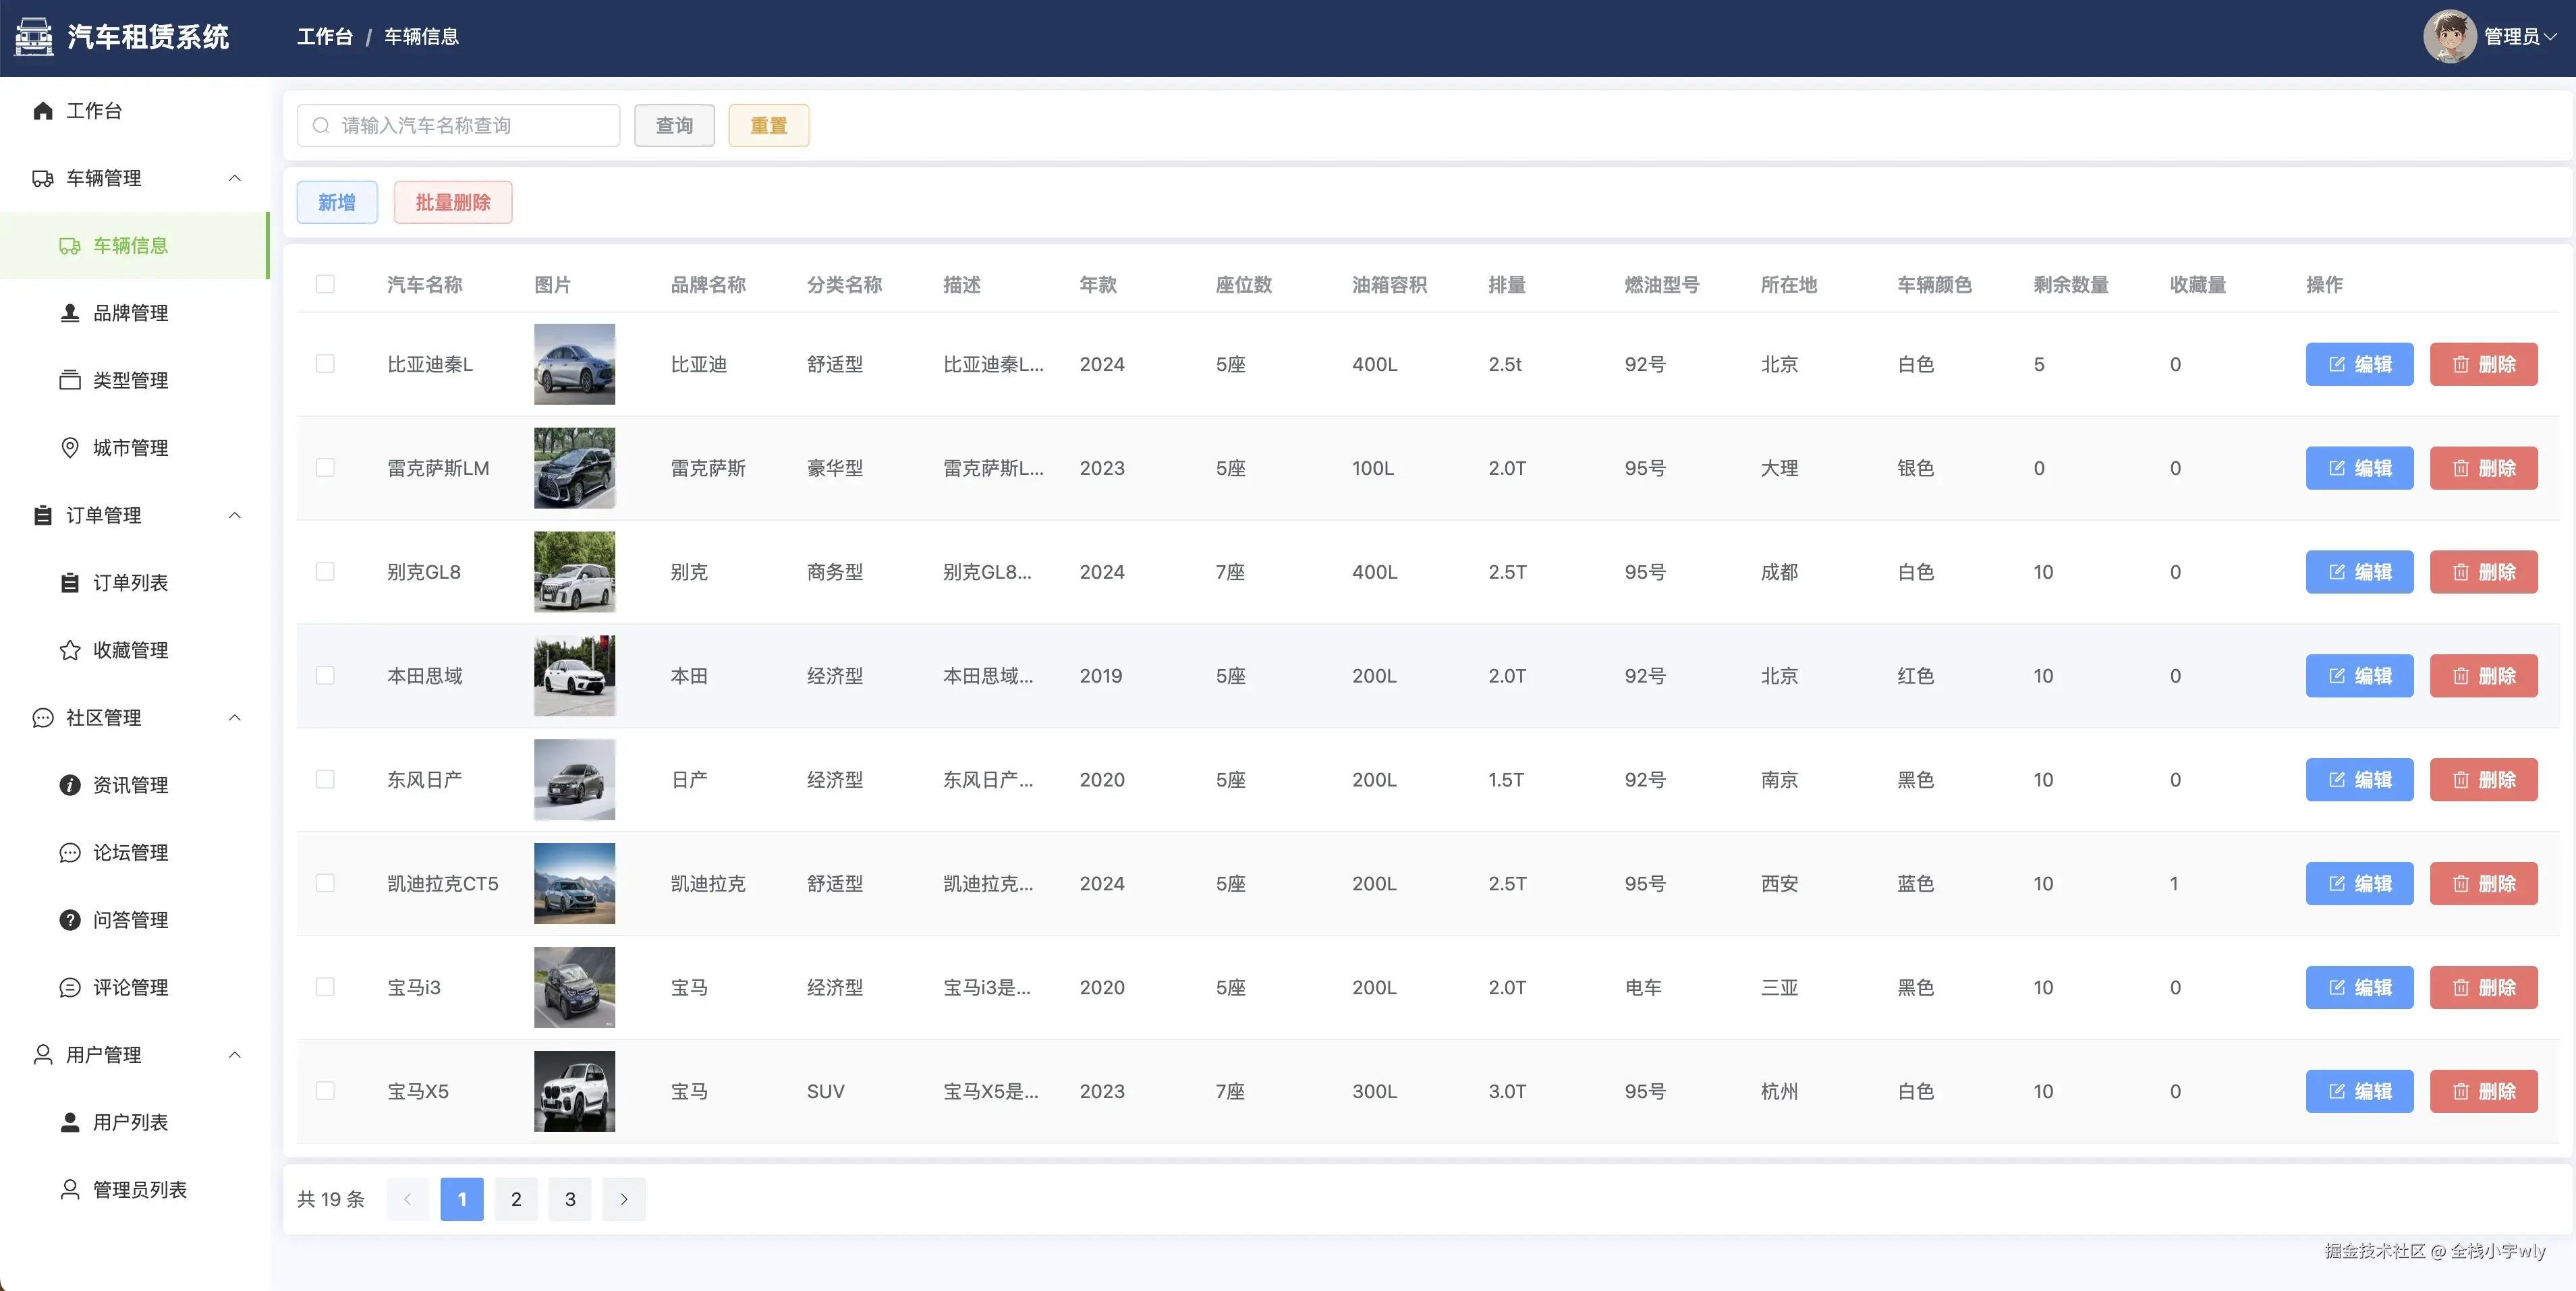Screen dimensions: 2576x1291
Task: Click the info icon for 资讯管理
Action: (x=69, y=785)
